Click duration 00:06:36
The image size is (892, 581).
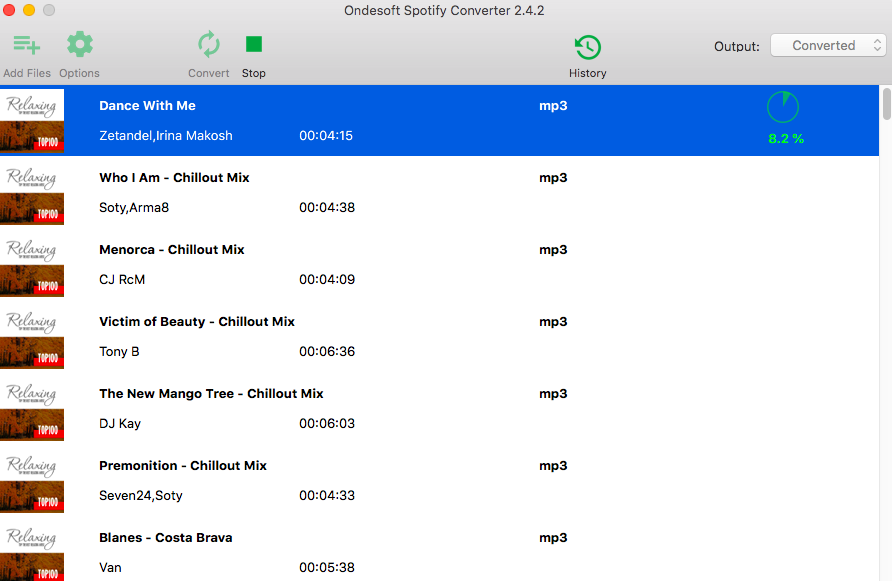[x=327, y=352]
